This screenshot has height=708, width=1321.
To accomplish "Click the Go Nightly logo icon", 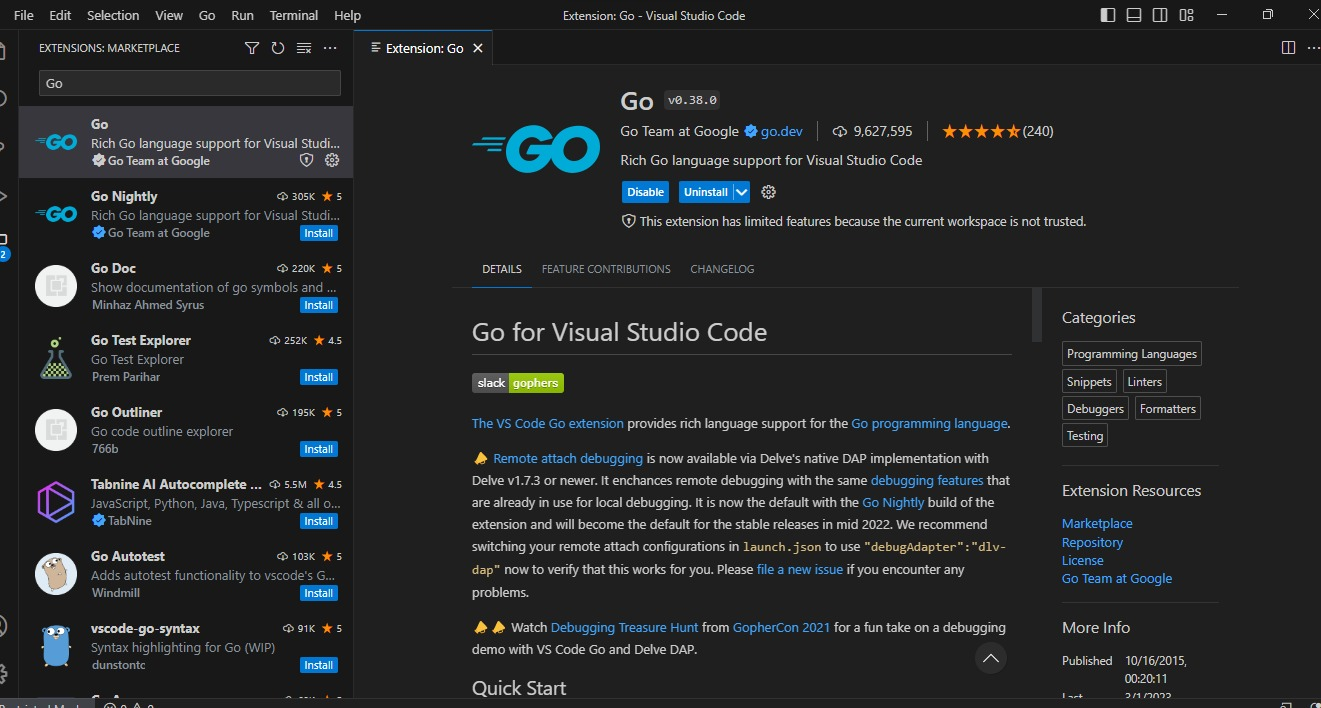I will (x=56, y=214).
